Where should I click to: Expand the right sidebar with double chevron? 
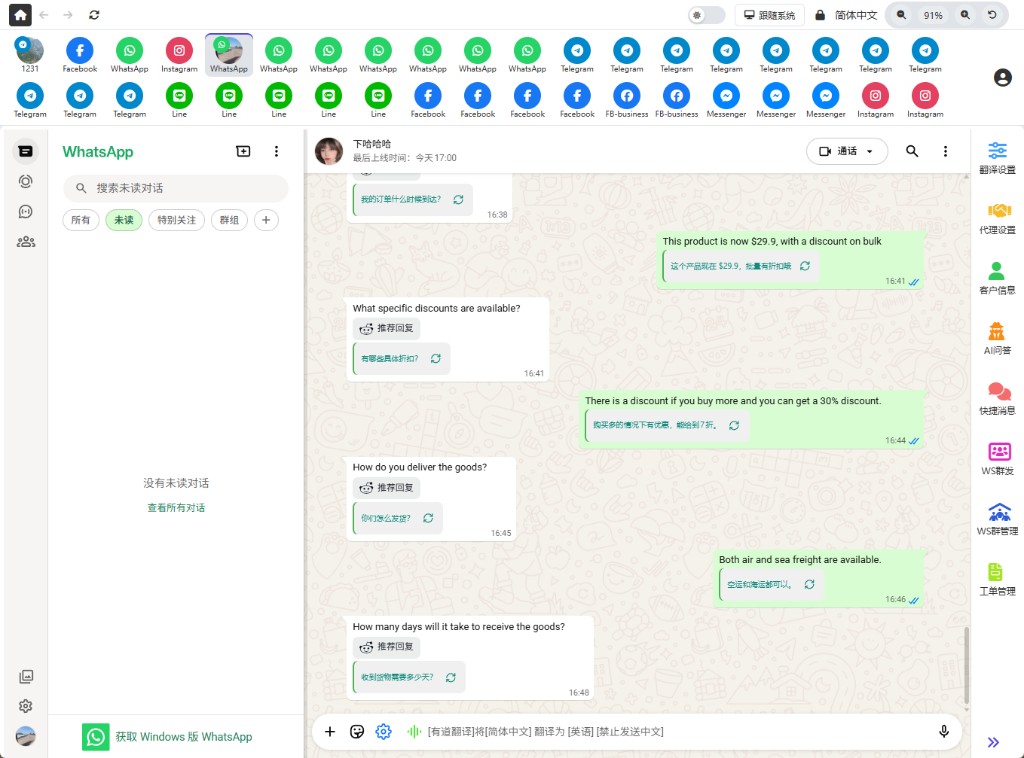tap(993, 742)
